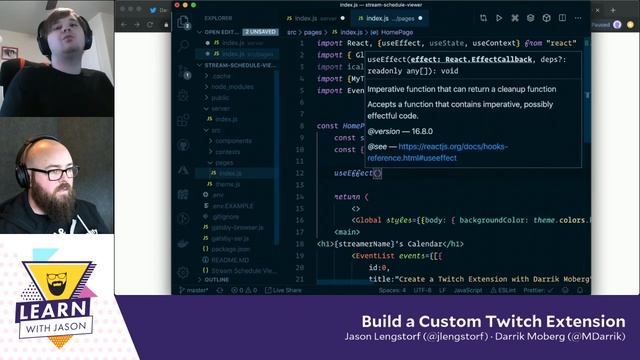Open the GitHub panel icon in the activity bar

183,145
